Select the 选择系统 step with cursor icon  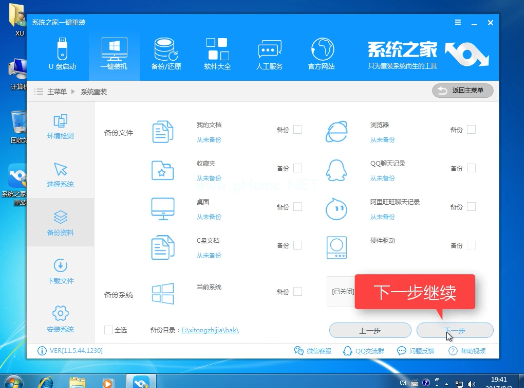click(x=60, y=175)
